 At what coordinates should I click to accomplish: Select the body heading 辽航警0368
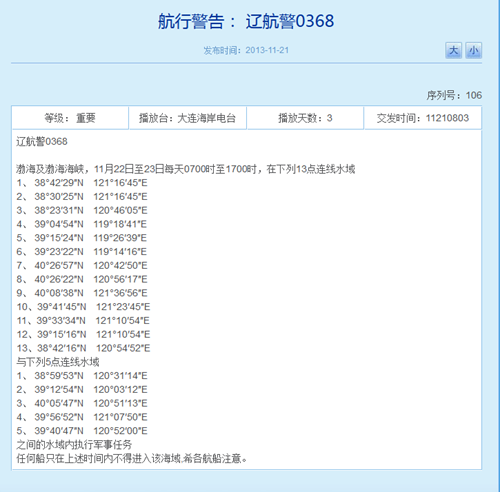coord(42,142)
